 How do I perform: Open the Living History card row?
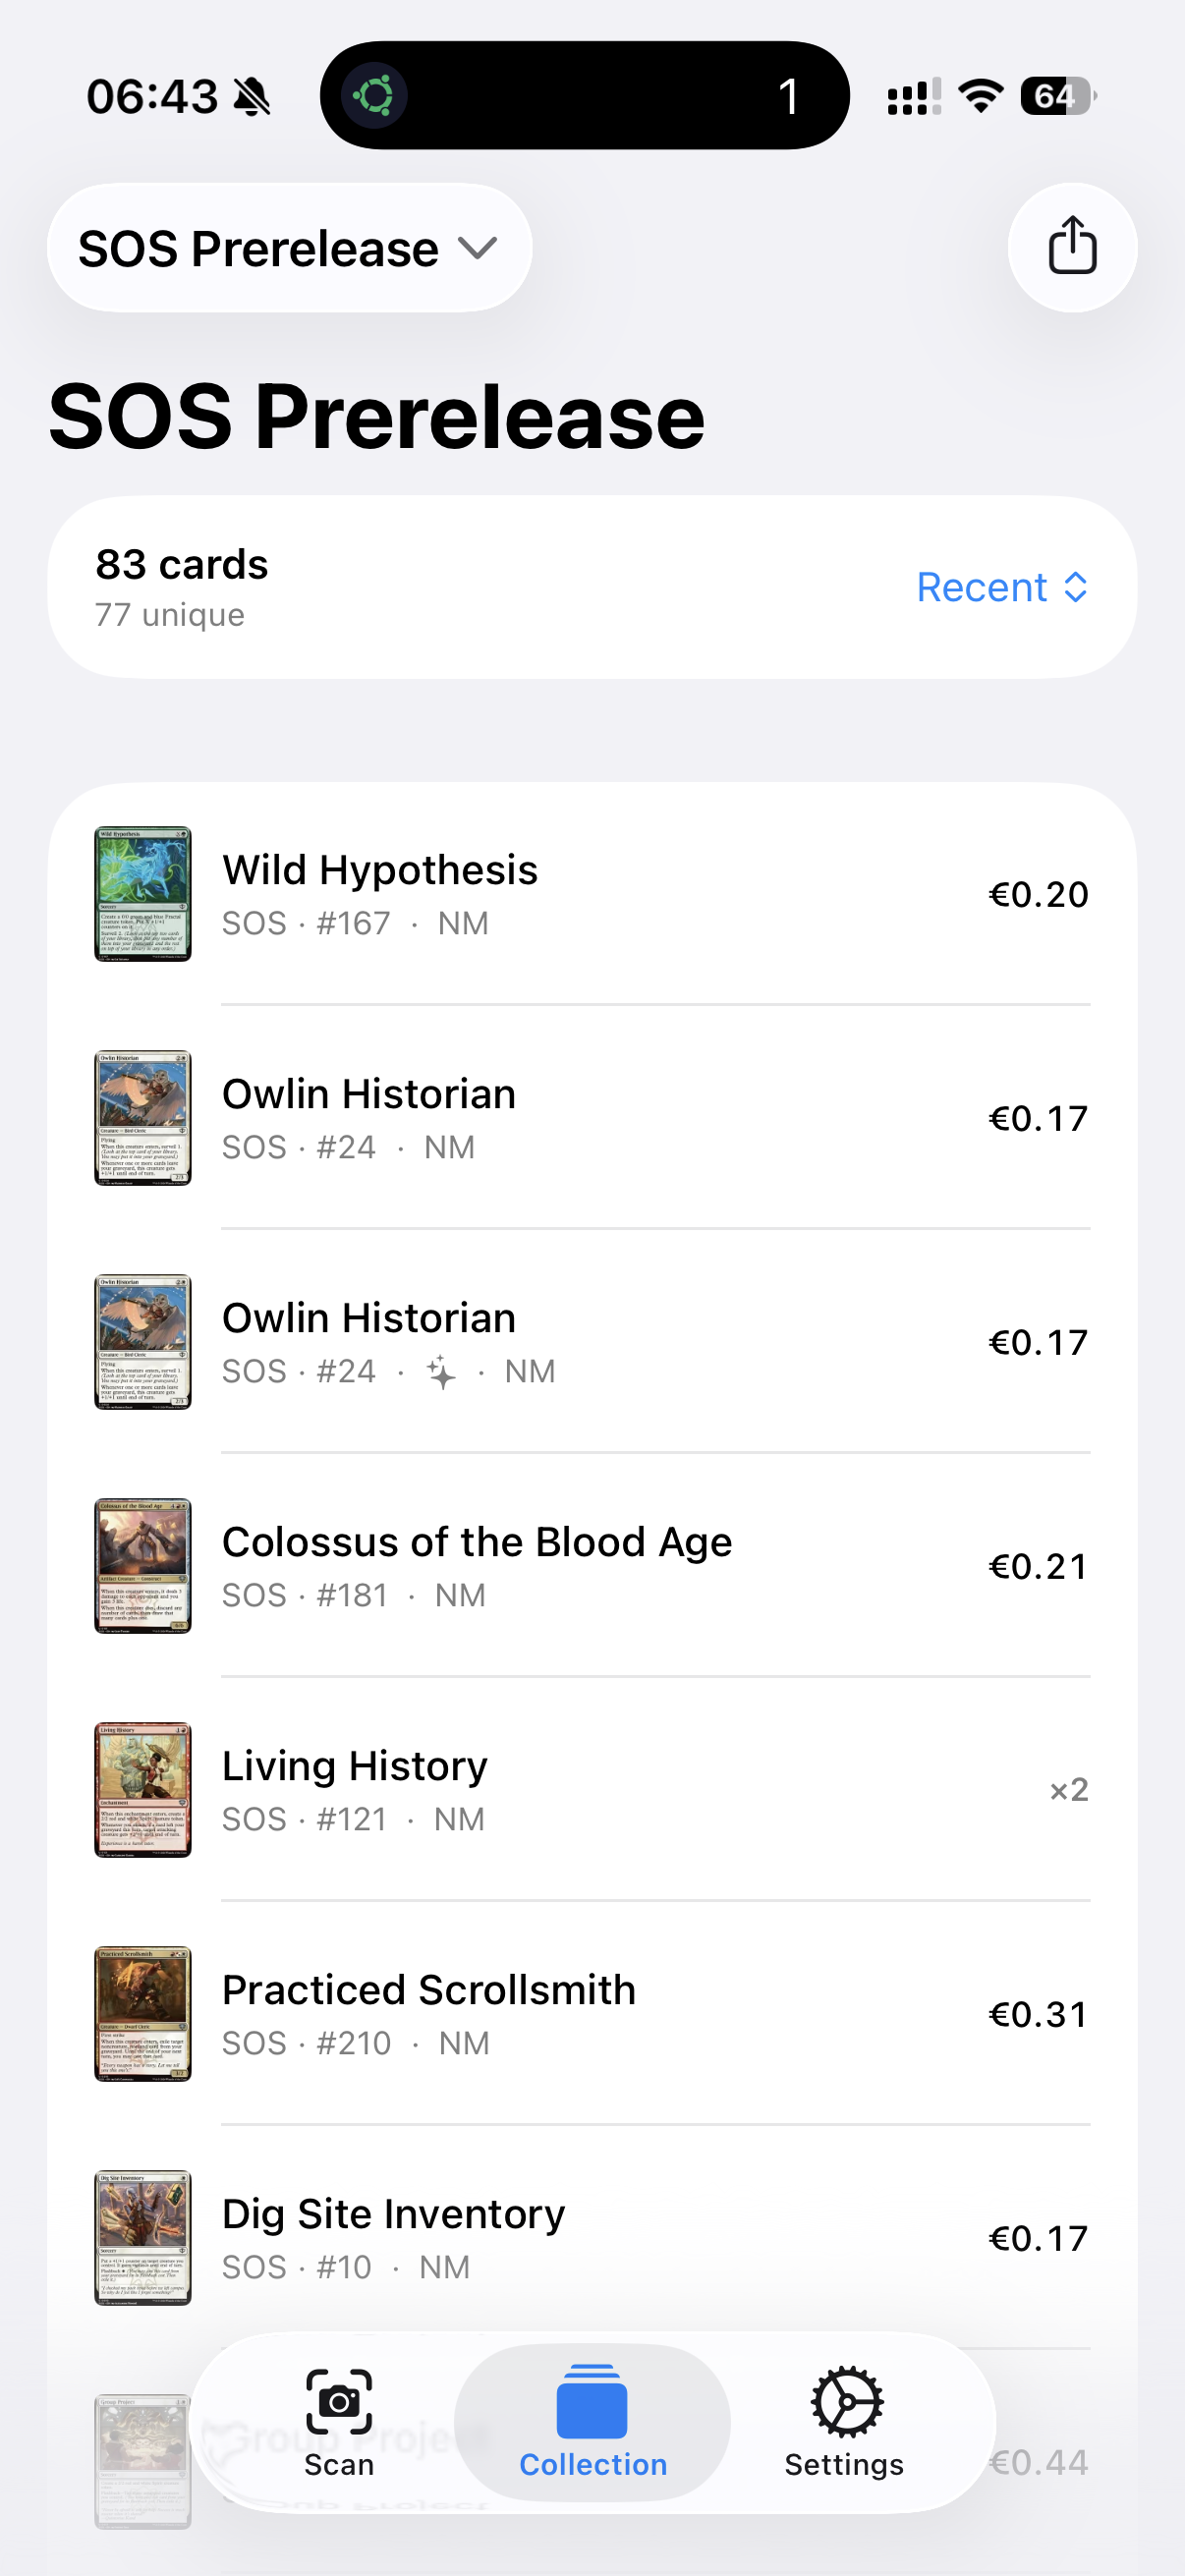click(355, 1788)
